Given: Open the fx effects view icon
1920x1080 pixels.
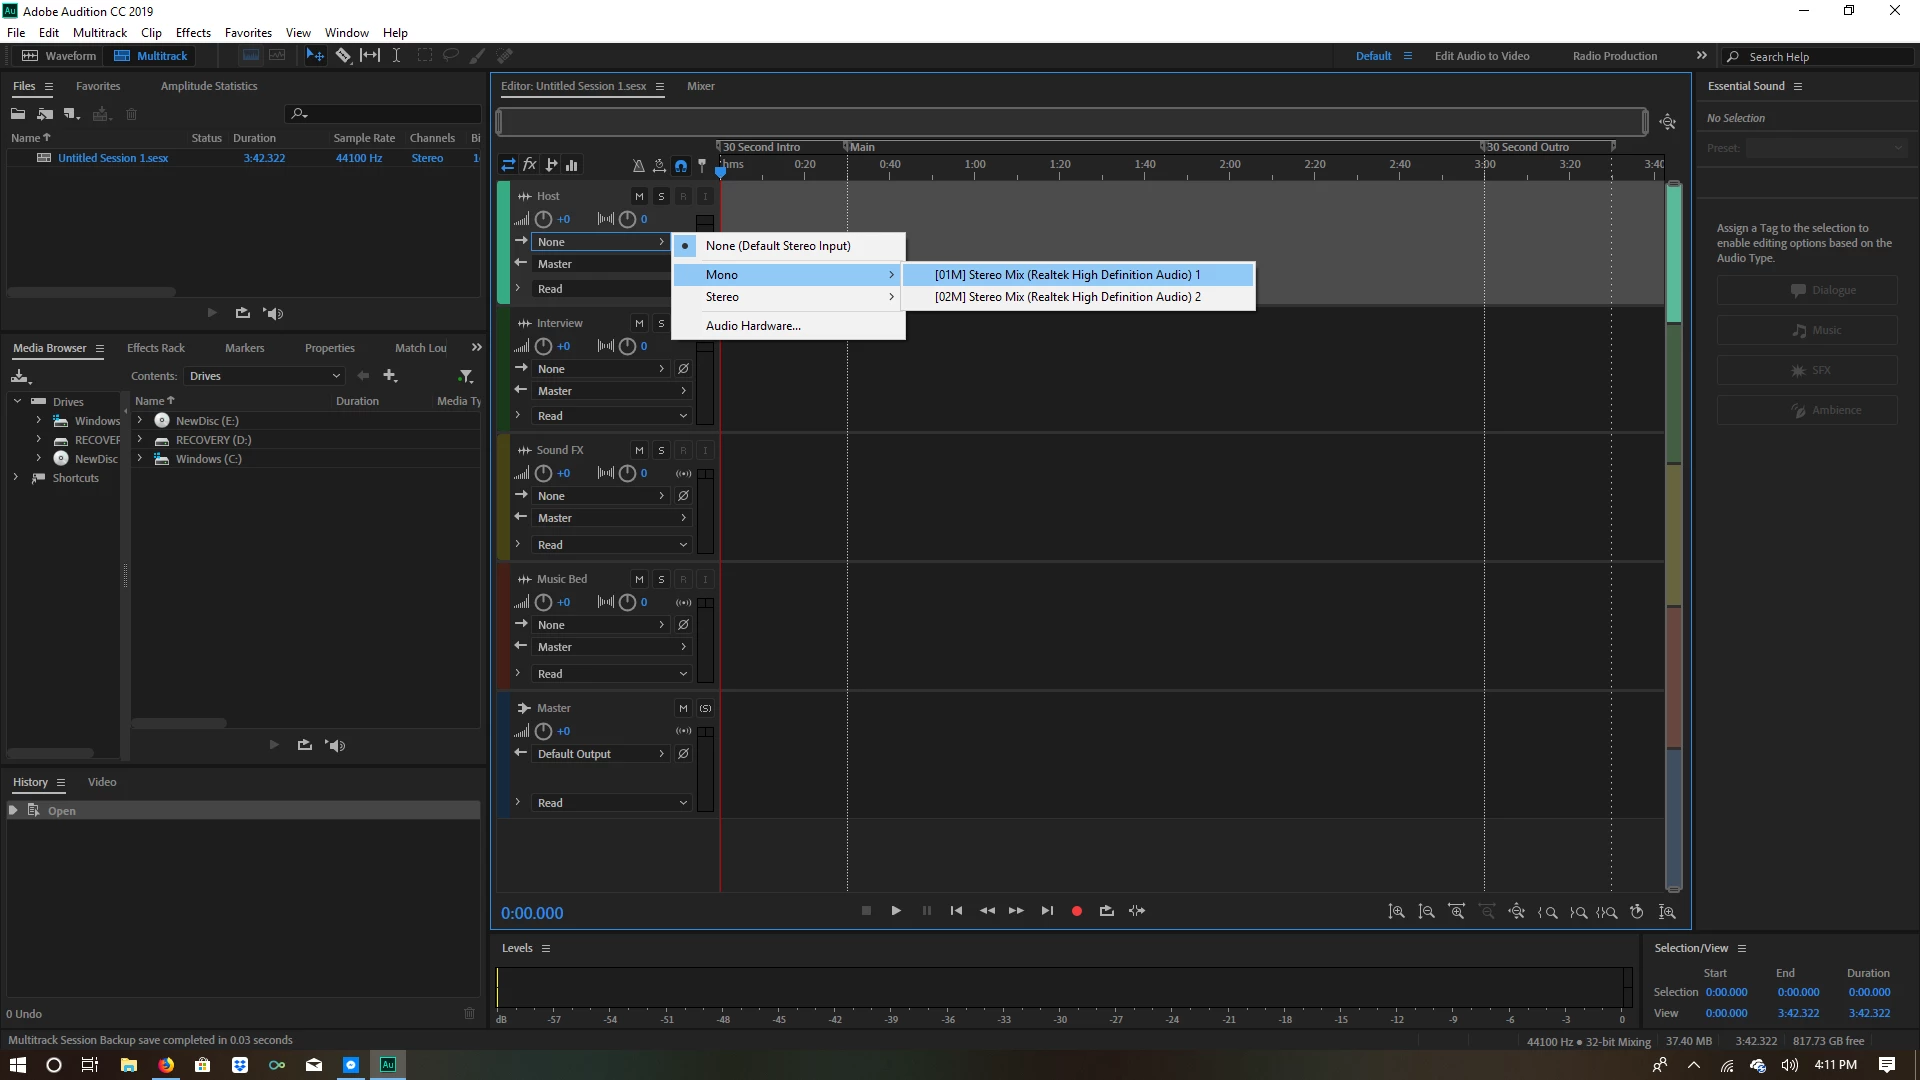Looking at the screenshot, I should (530, 165).
